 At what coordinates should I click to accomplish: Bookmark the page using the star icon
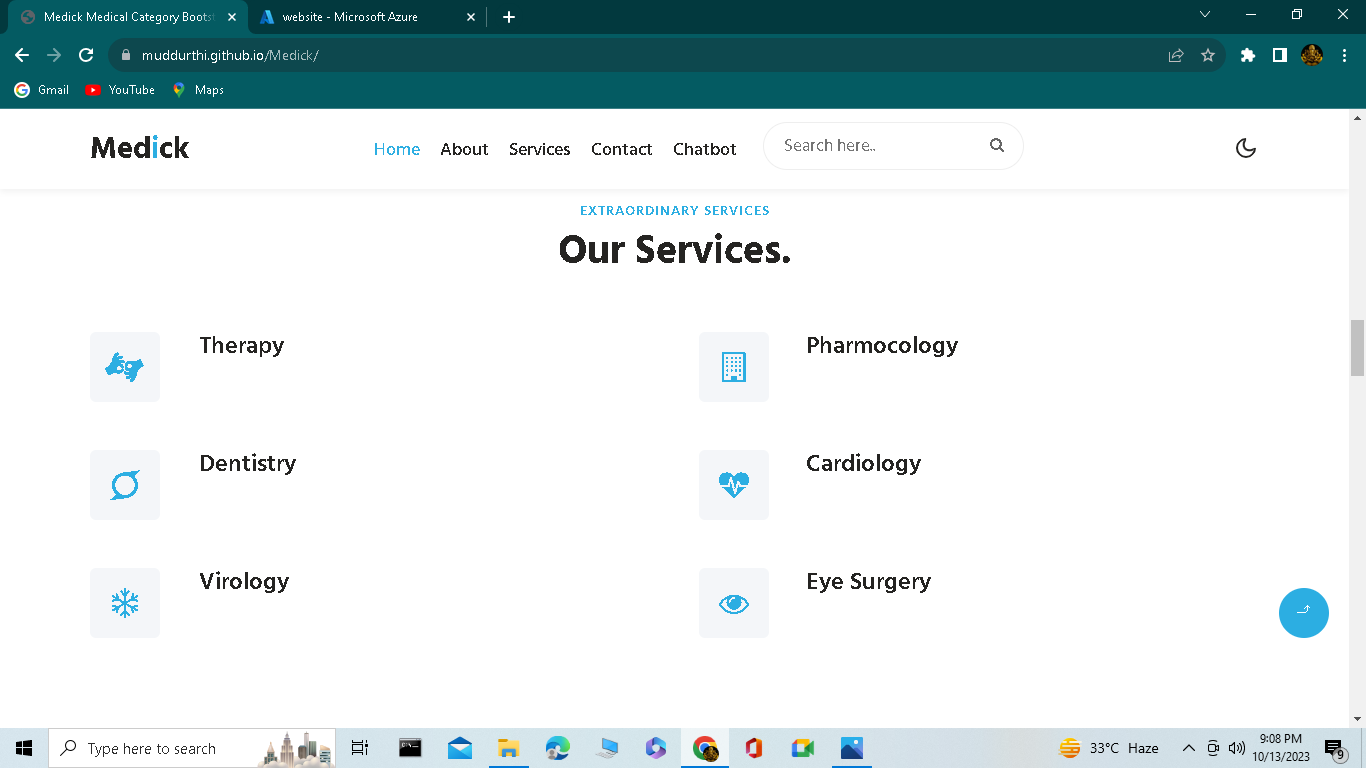[x=1209, y=55]
